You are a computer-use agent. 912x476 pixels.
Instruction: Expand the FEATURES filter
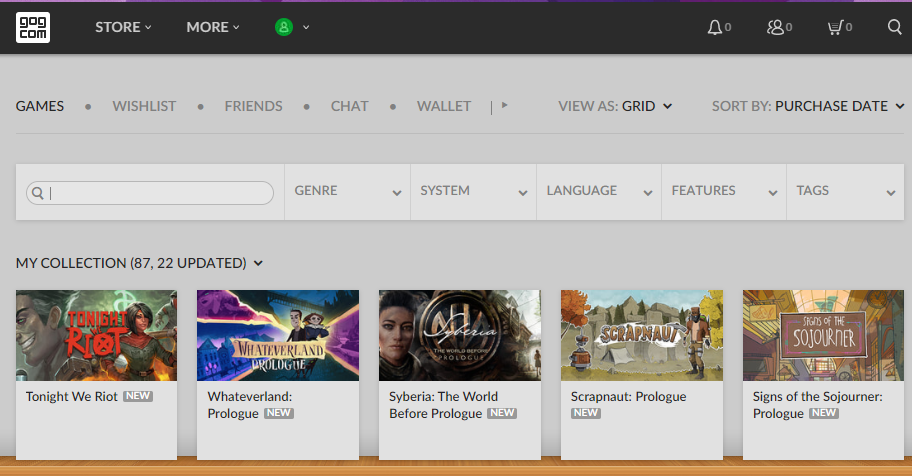coord(724,191)
